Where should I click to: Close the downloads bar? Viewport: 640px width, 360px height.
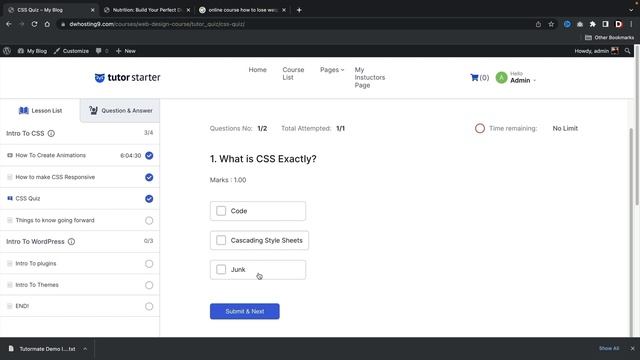[632, 349]
